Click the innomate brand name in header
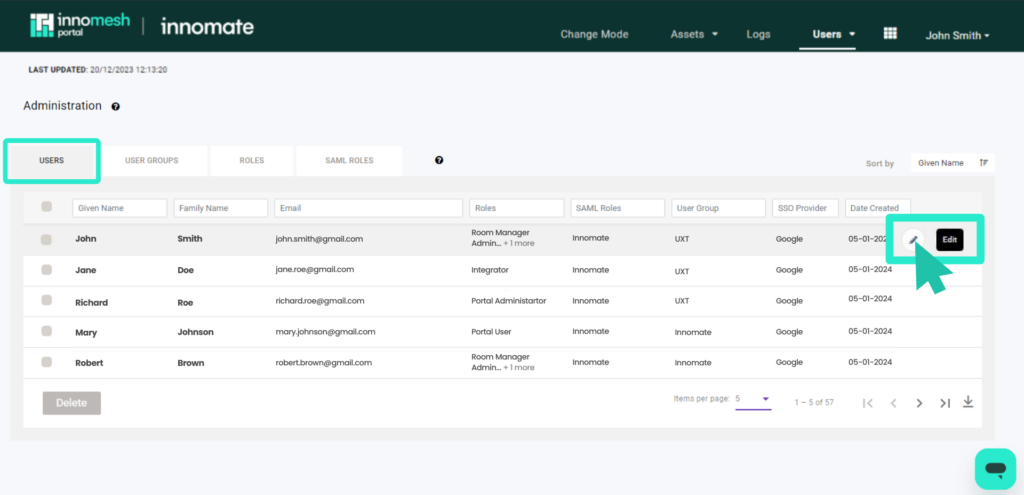1024x495 pixels. pos(207,27)
